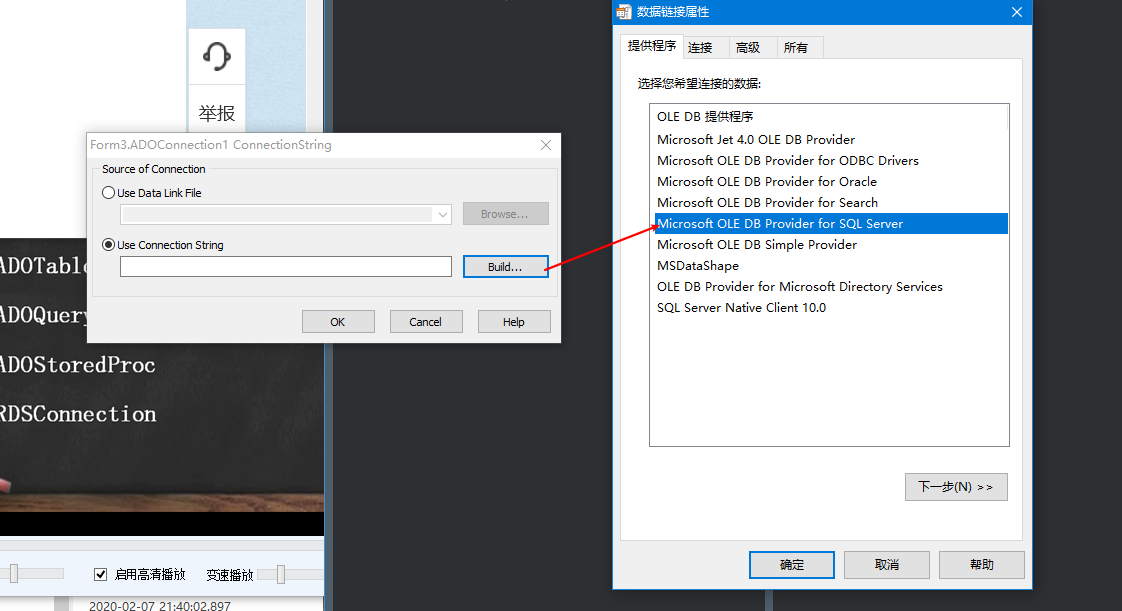This screenshot has width=1122, height=611.
Task: Click the 举报 report label
Action: click(216, 113)
